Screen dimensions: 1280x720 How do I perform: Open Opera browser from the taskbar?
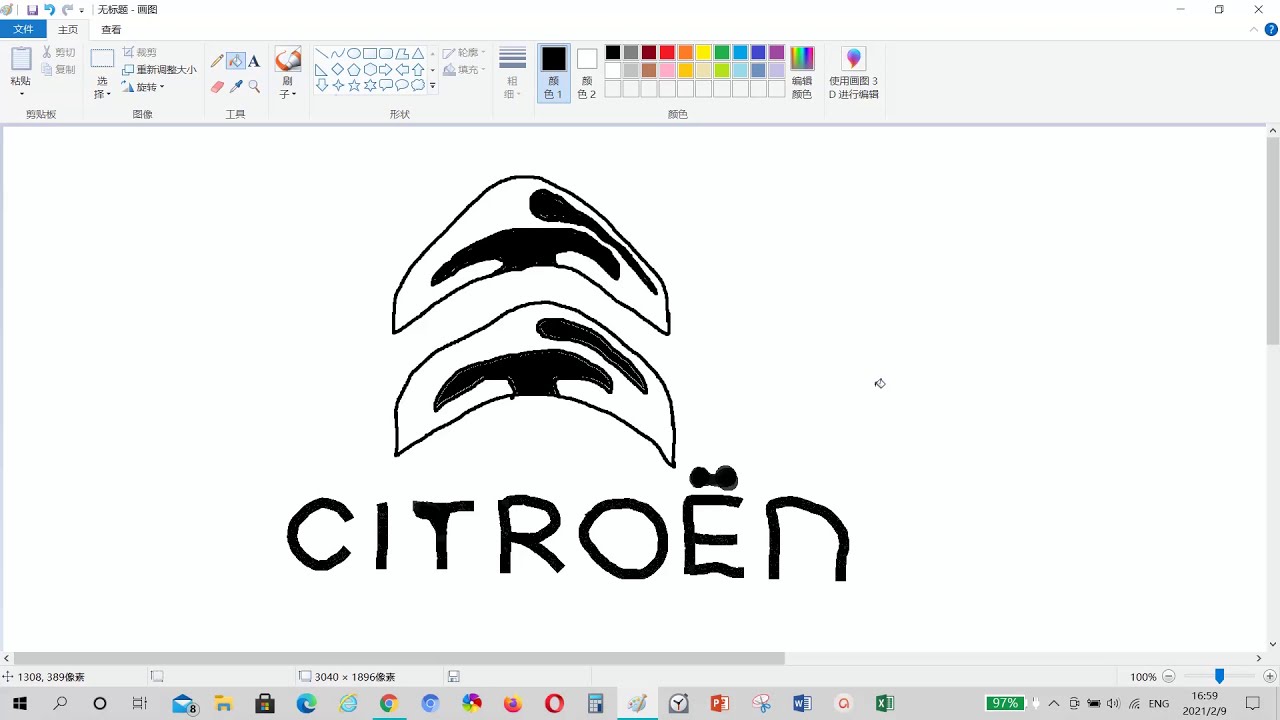[554, 704]
